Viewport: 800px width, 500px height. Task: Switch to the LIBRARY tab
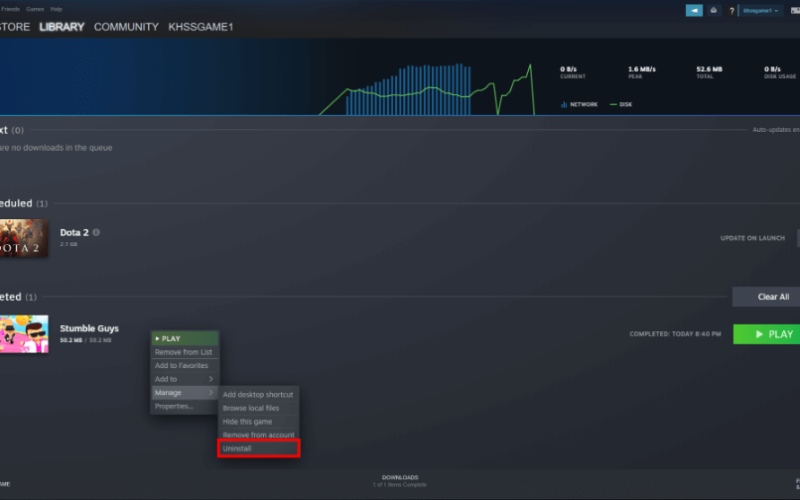(62, 27)
